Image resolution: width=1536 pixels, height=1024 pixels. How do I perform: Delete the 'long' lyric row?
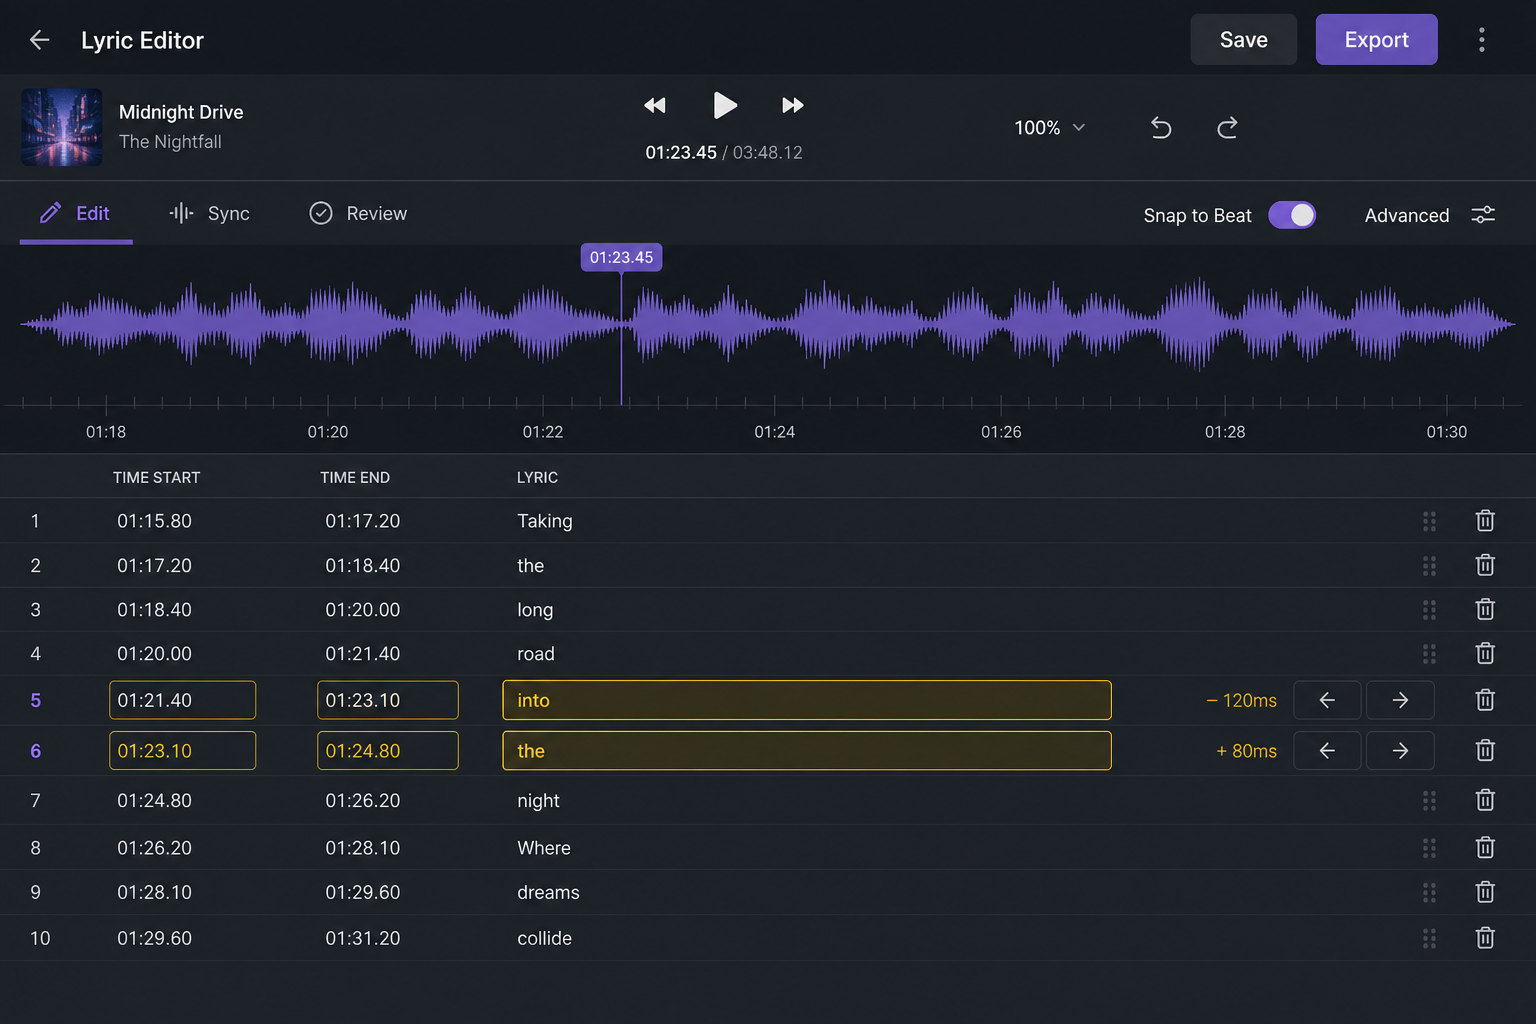click(x=1485, y=609)
